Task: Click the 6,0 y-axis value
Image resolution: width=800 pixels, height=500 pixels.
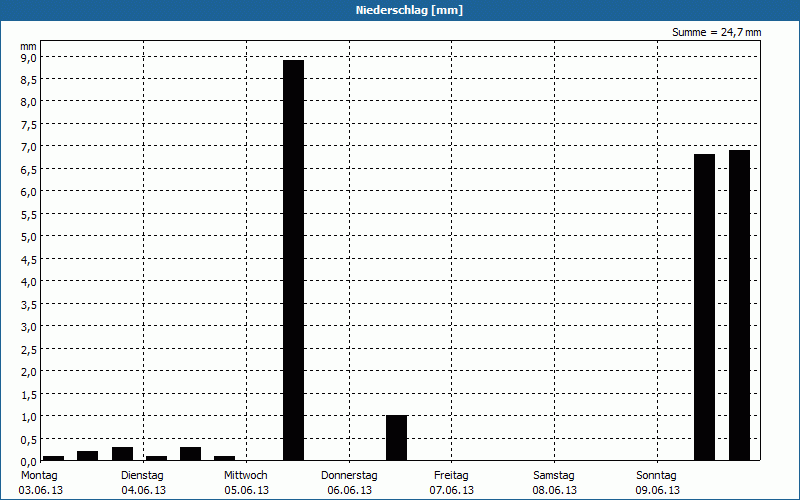Action: (29, 192)
